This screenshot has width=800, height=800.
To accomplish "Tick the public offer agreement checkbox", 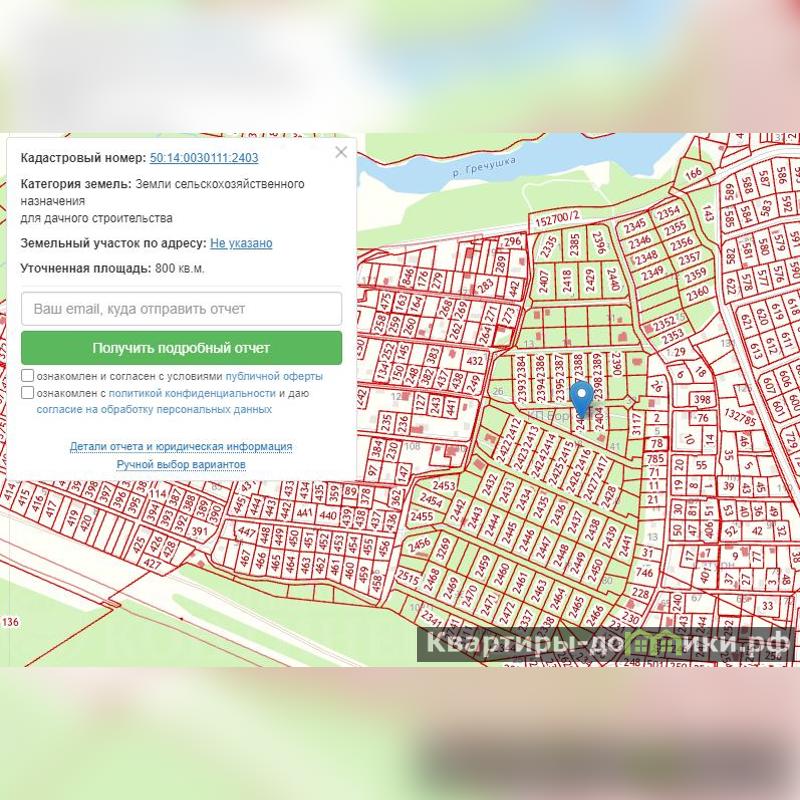I will coord(28,376).
